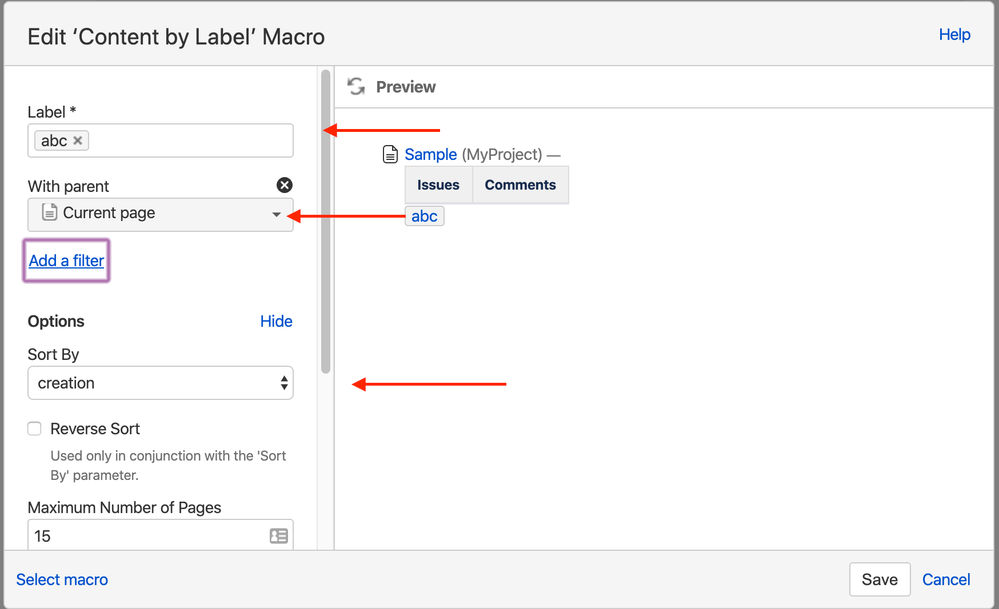Image resolution: width=999 pixels, height=609 pixels.
Task: Click the Add a filter link
Action: (x=67, y=261)
